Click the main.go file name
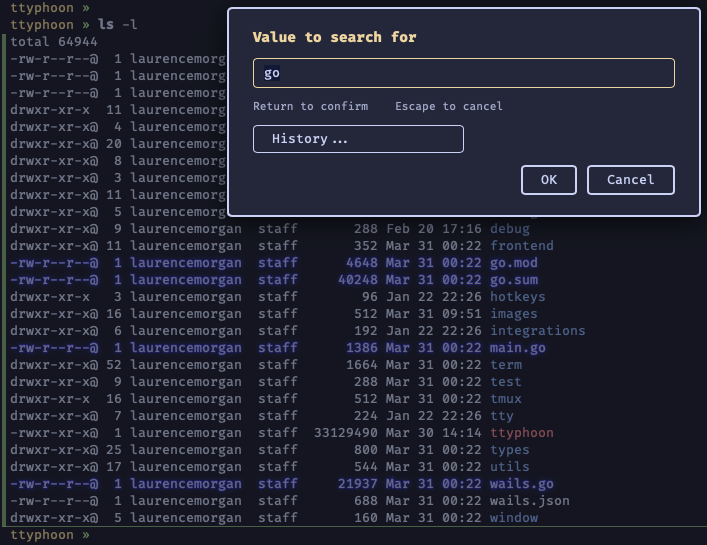The width and height of the screenshot is (707, 545). point(518,348)
